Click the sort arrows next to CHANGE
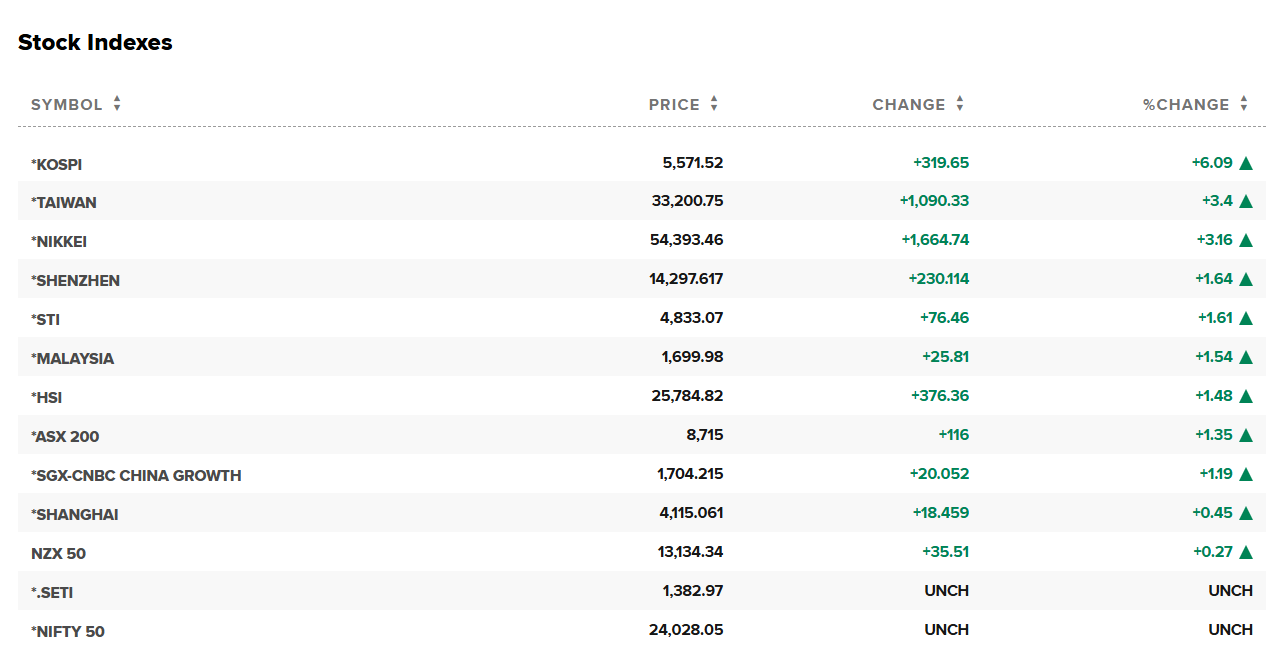This screenshot has width=1280, height=651. tap(960, 104)
